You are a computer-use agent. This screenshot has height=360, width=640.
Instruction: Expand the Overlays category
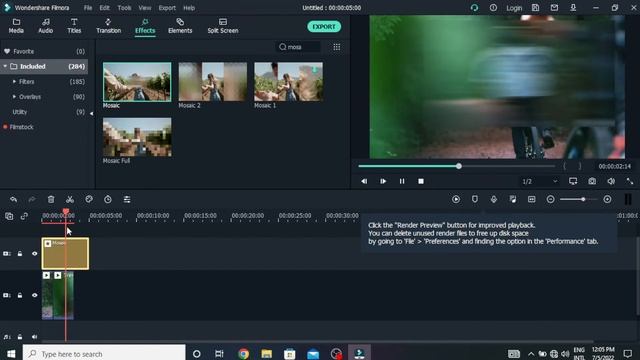14,97
